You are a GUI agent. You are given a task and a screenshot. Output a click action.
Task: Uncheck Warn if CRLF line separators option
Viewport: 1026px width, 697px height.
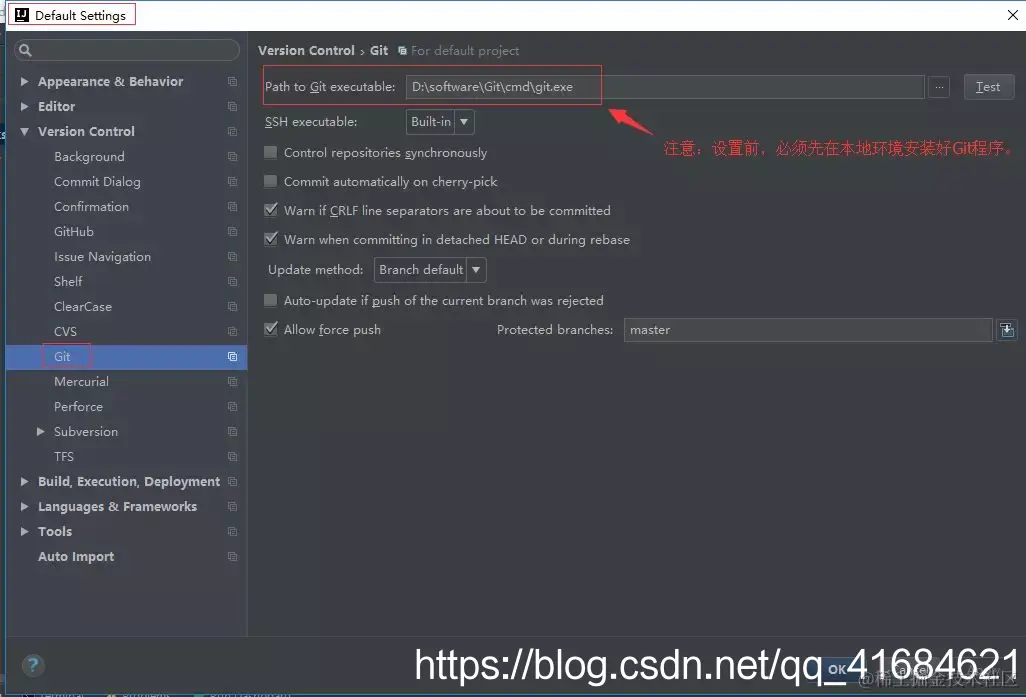pyautogui.click(x=270, y=210)
